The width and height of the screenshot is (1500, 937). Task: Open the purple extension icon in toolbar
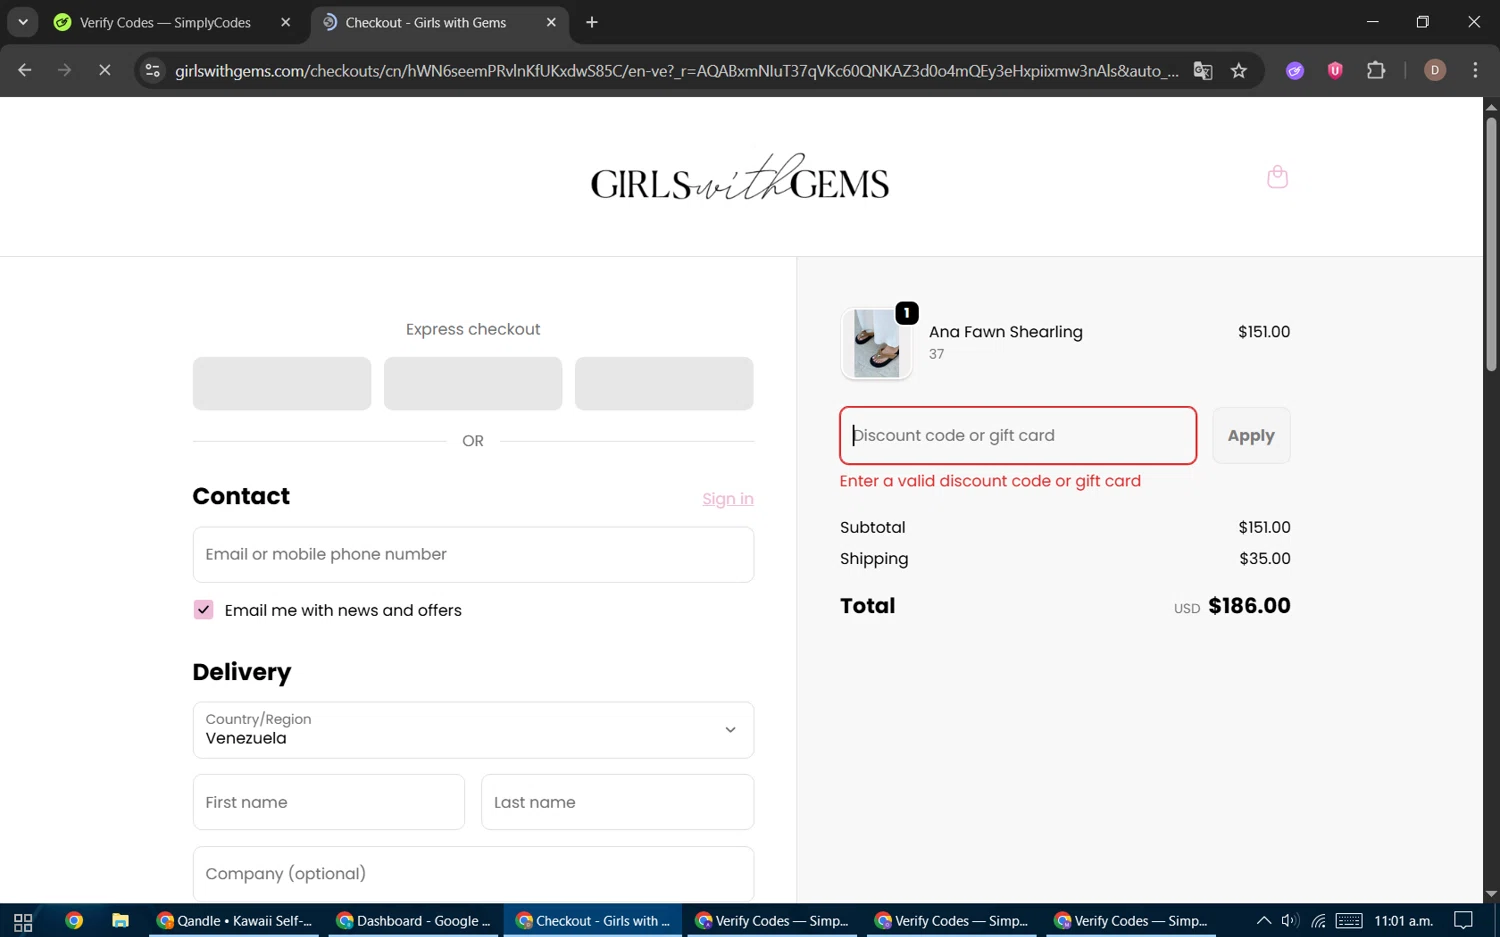coord(1295,70)
